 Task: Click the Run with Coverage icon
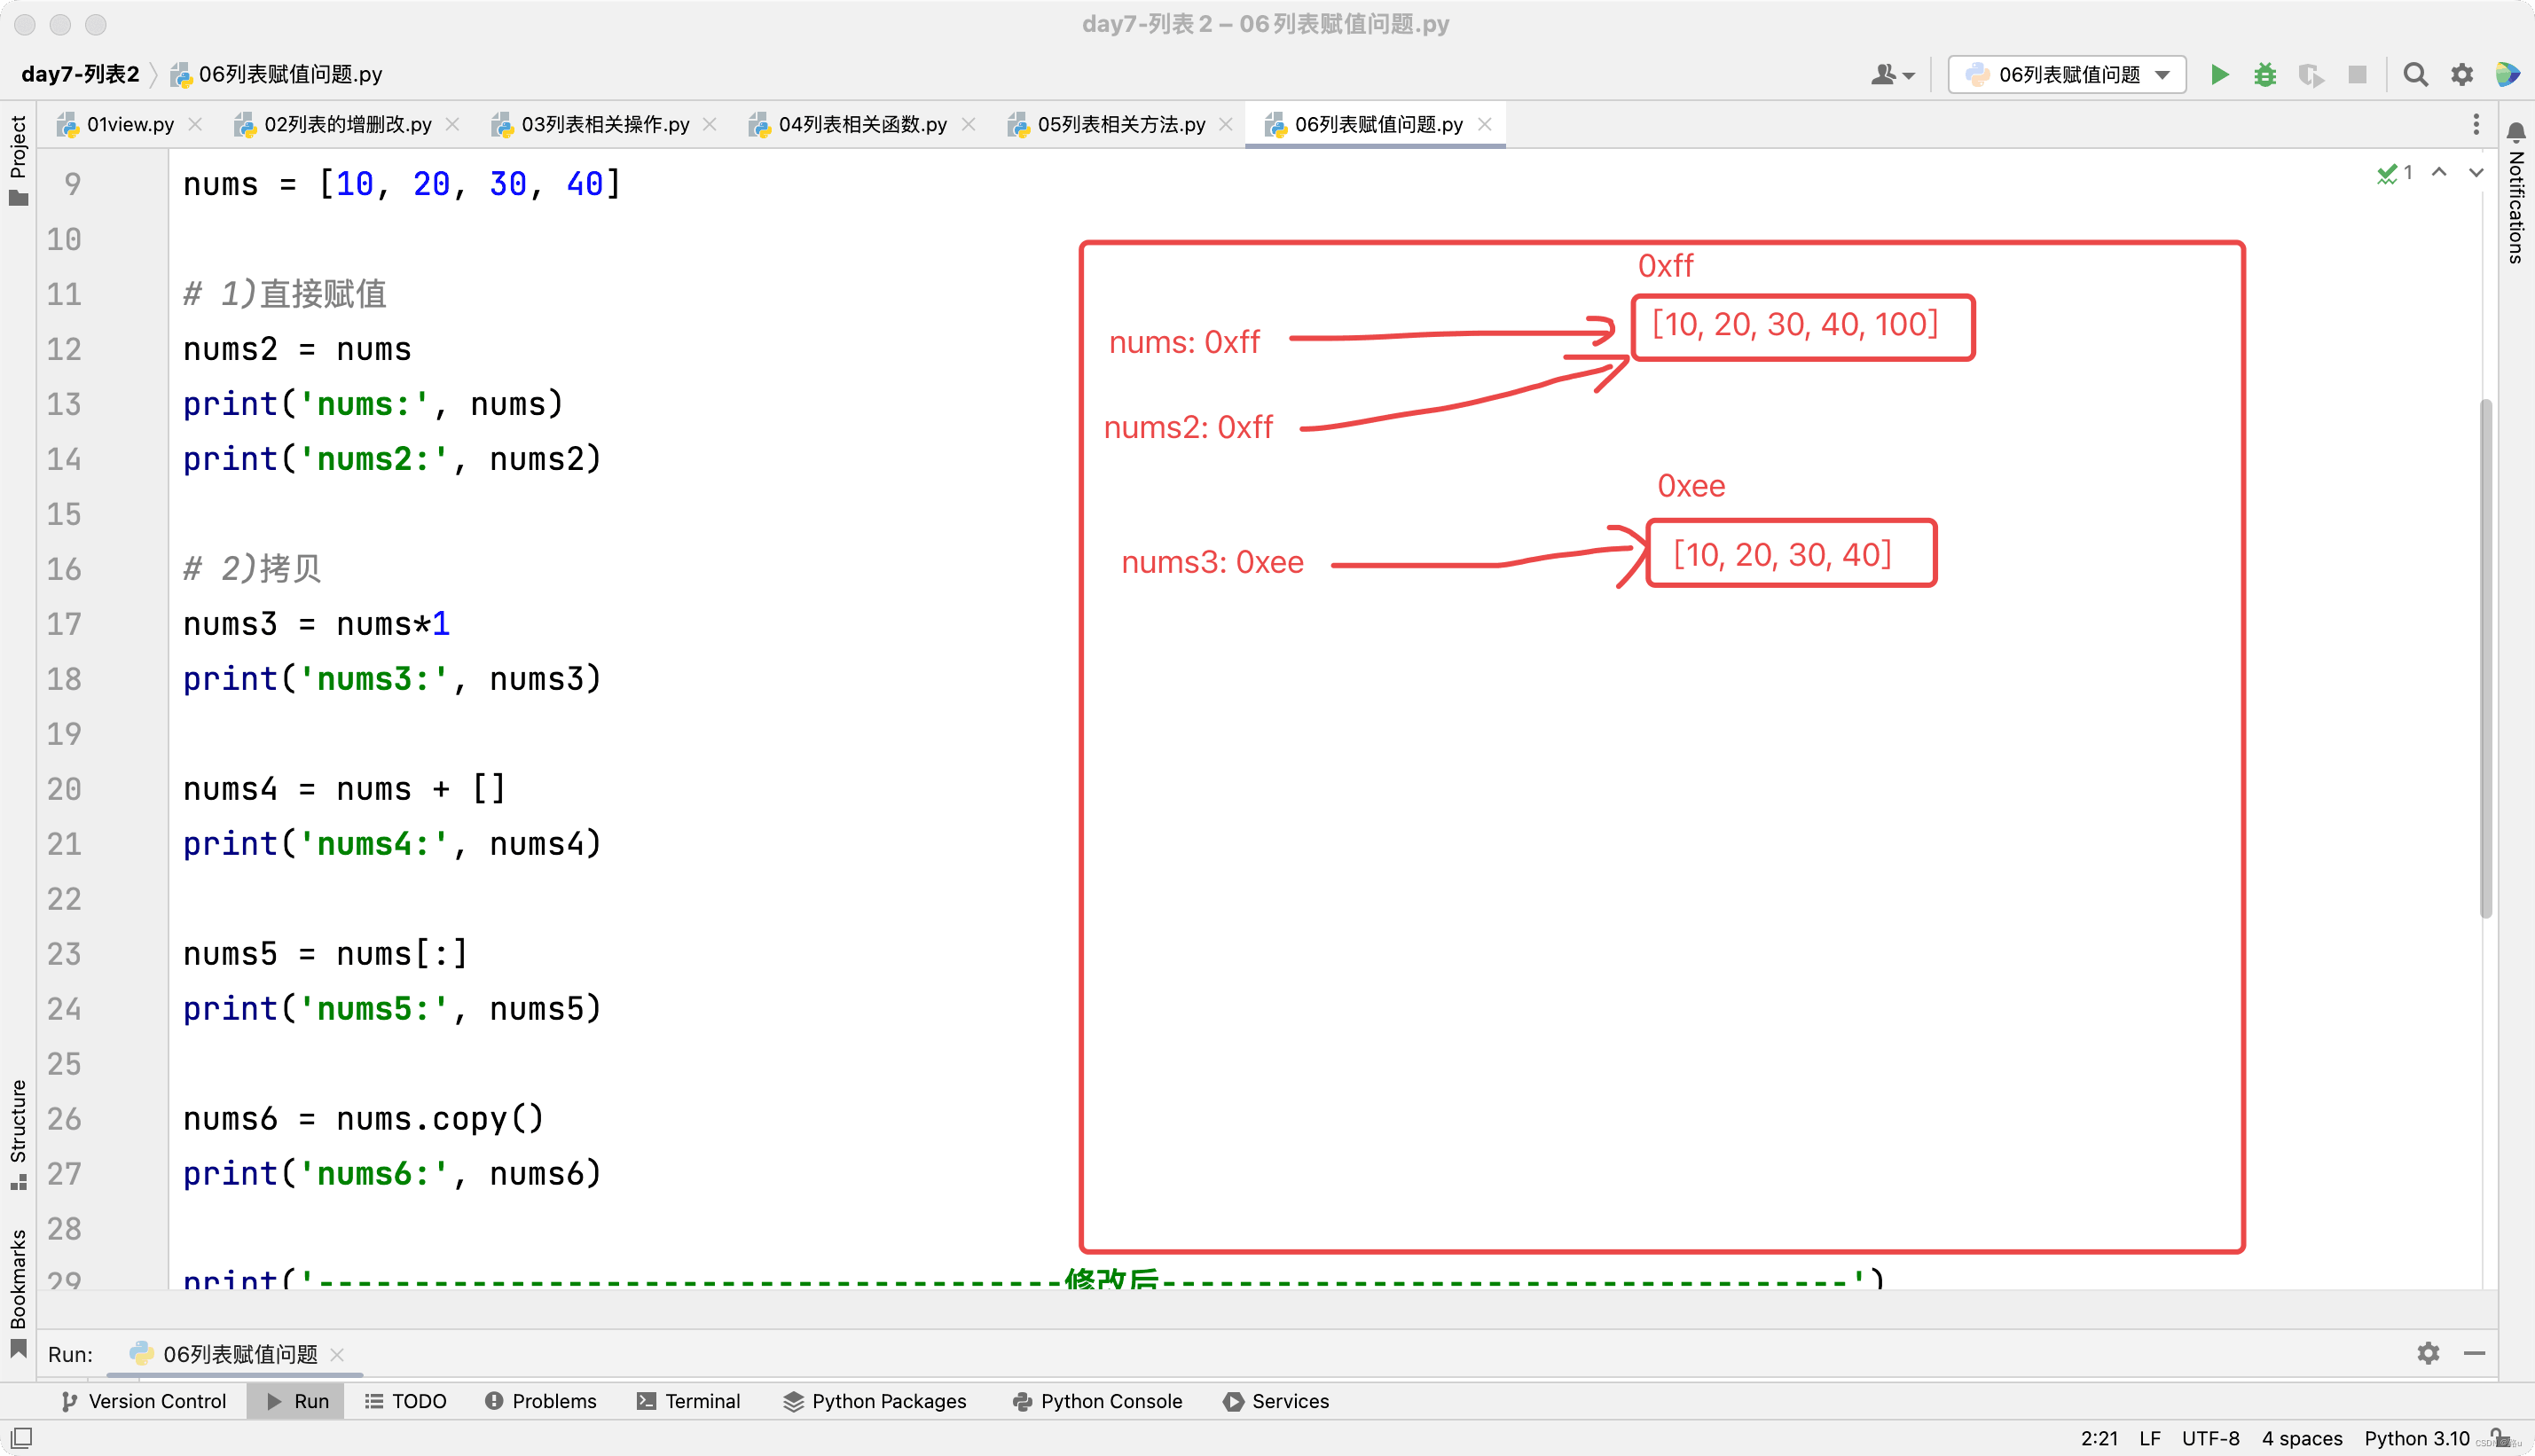2310,75
